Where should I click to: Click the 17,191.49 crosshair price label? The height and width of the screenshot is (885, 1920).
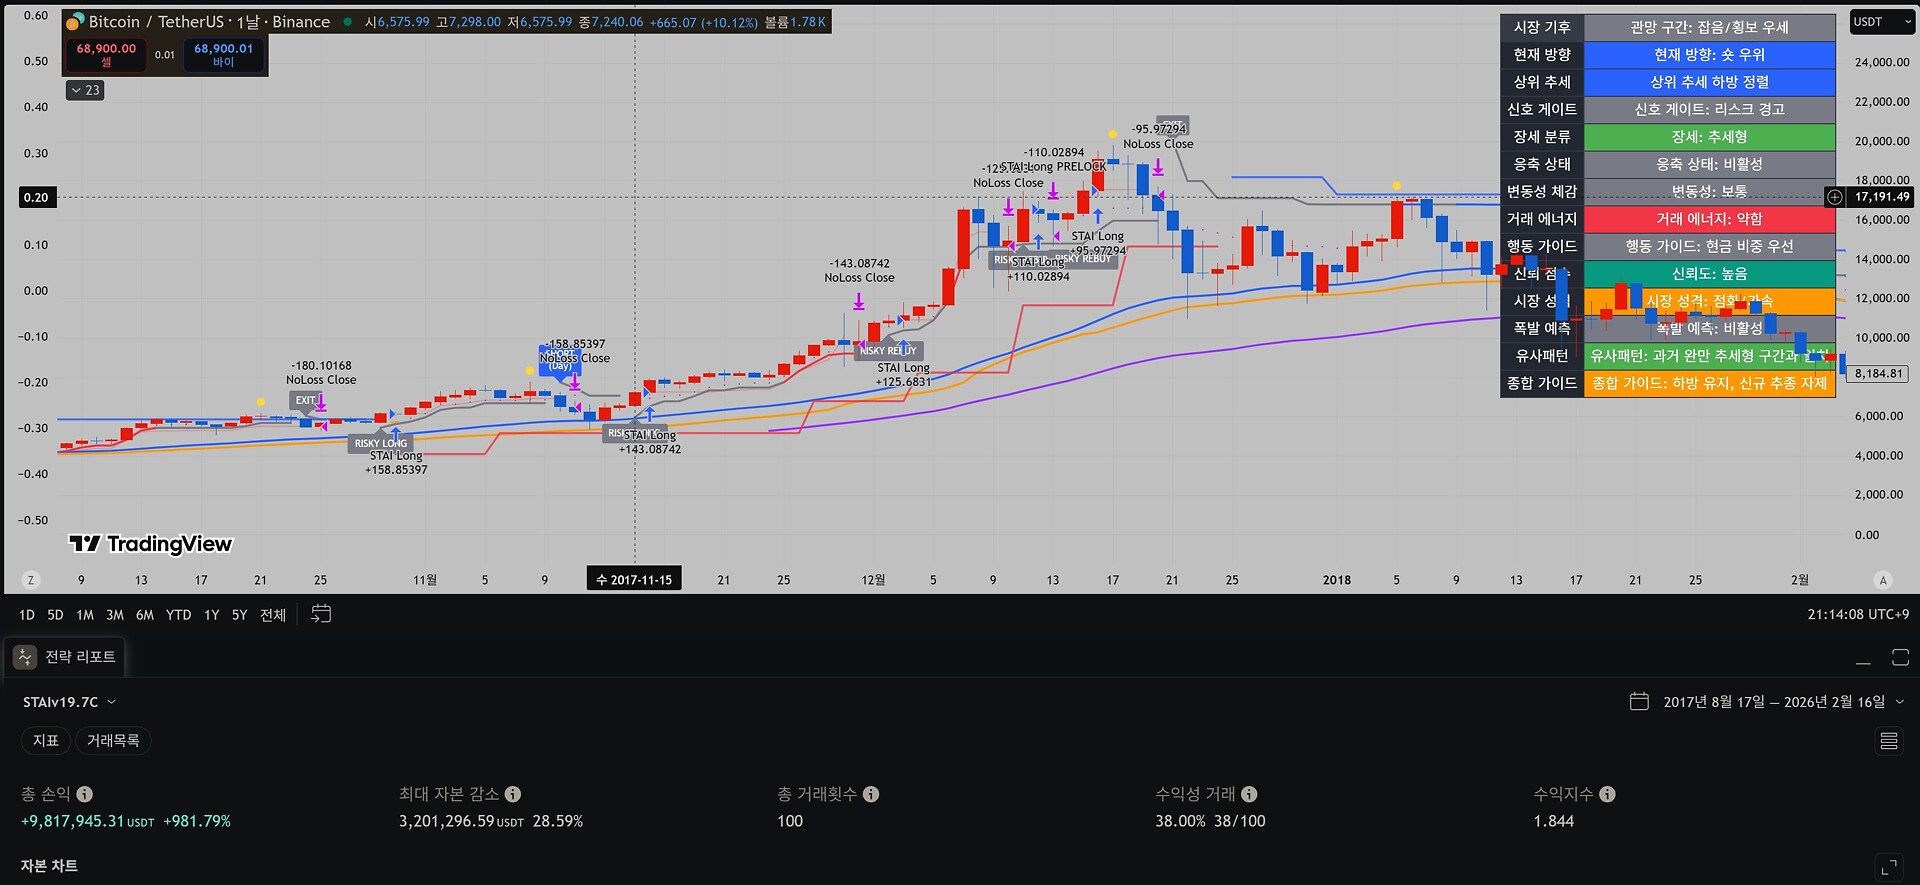1882,197
